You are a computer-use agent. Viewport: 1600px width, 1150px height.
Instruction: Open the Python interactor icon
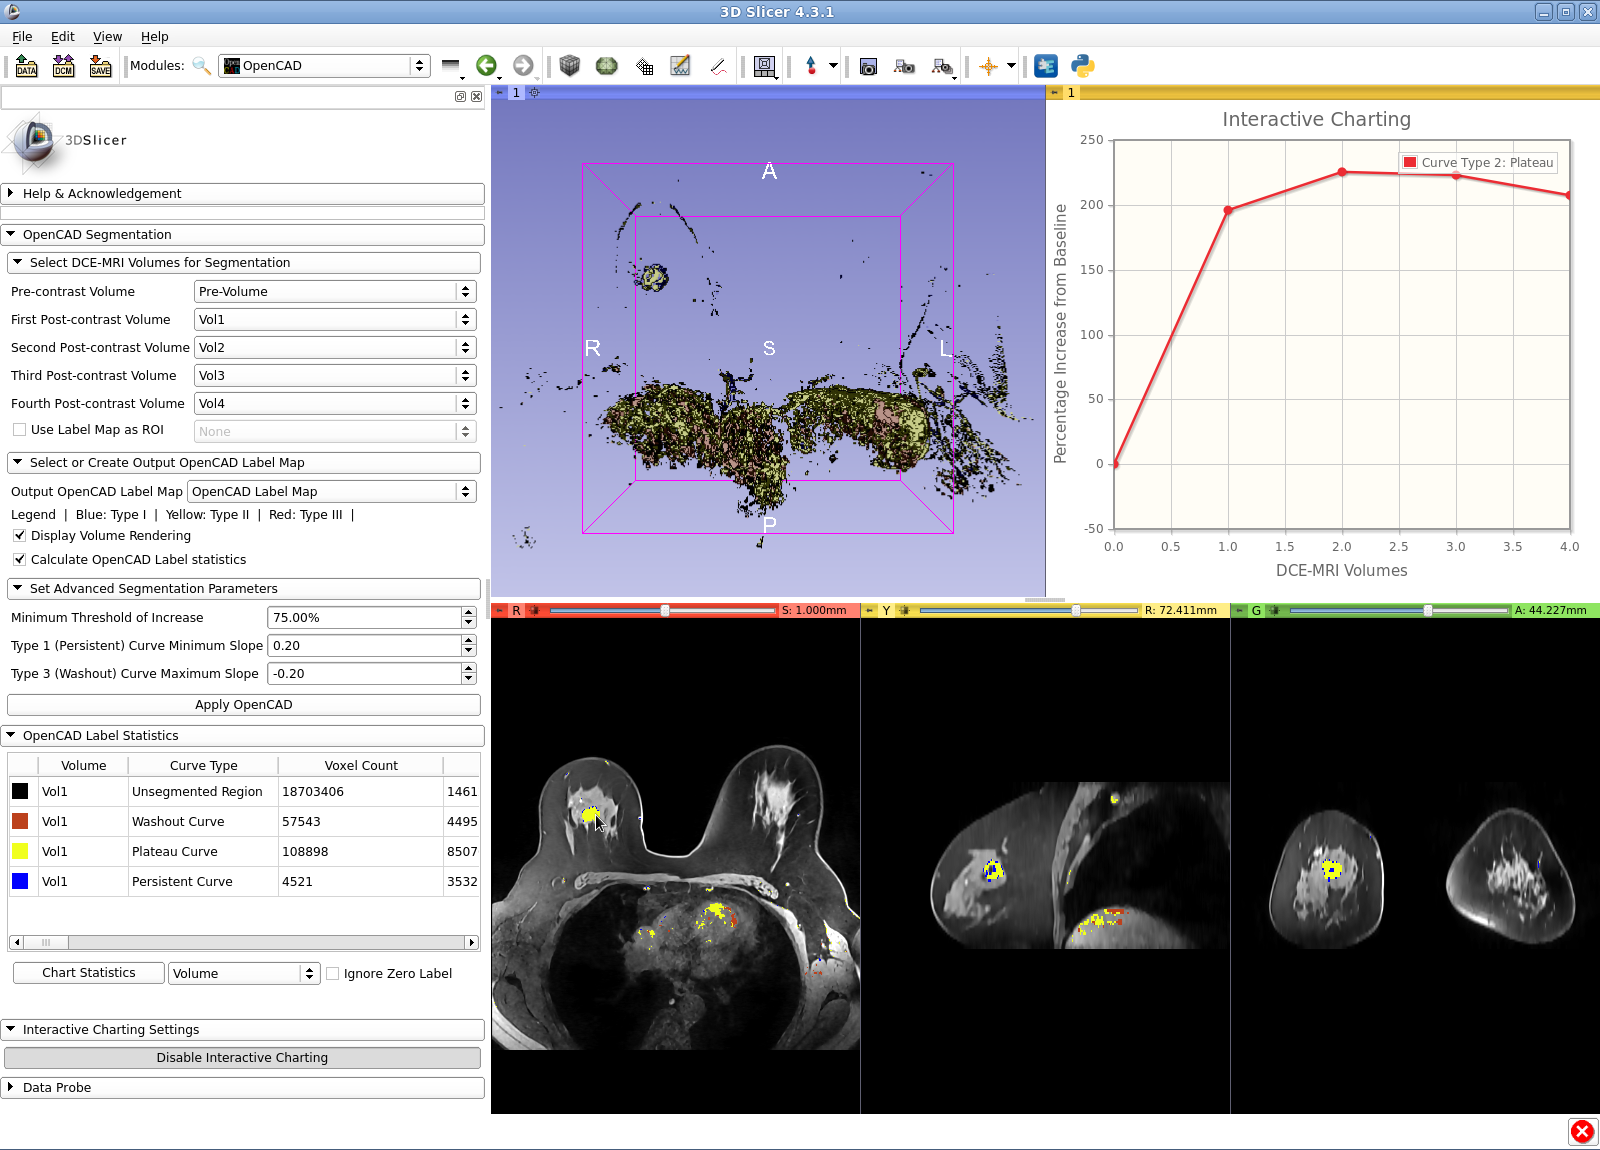[1082, 66]
